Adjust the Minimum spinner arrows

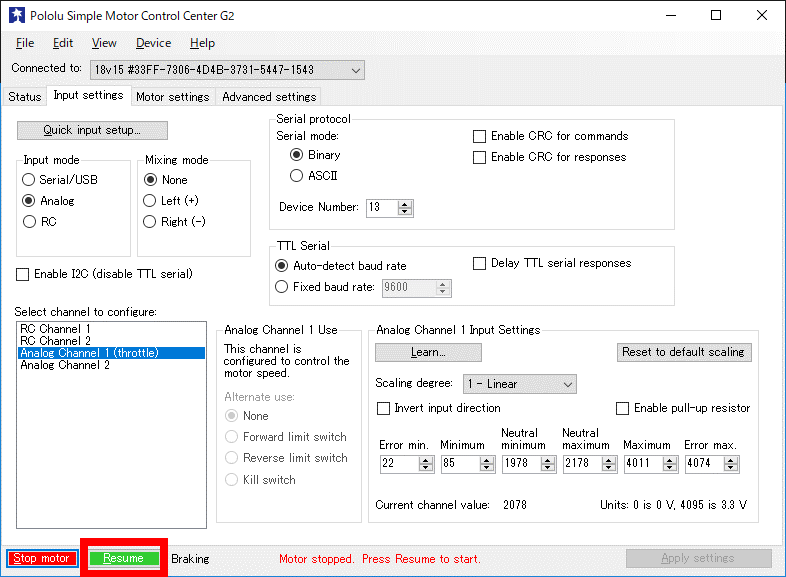(487, 464)
